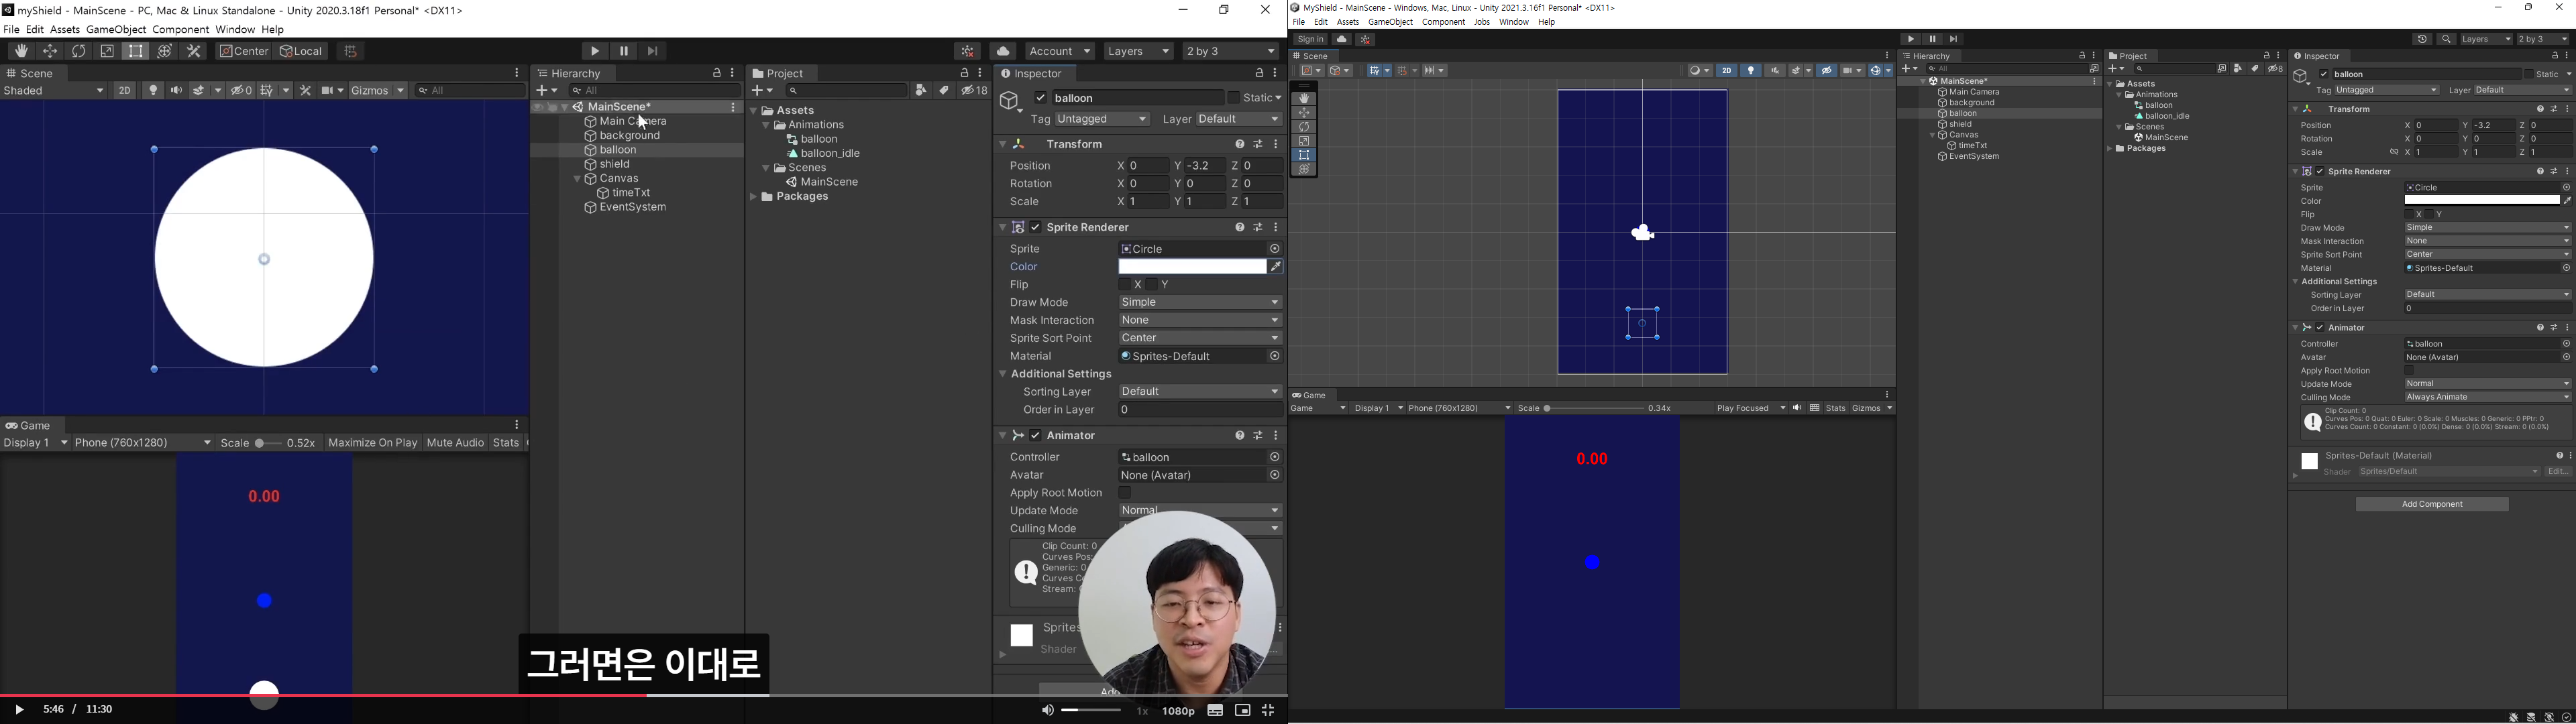Click the Step button in Unity 2021 toolbar

point(1954,39)
